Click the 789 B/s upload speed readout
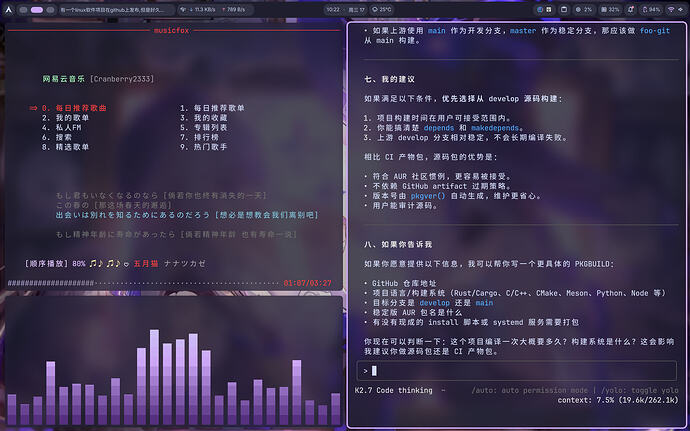Viewport: 690px width, 431px height. click(233, 9)
